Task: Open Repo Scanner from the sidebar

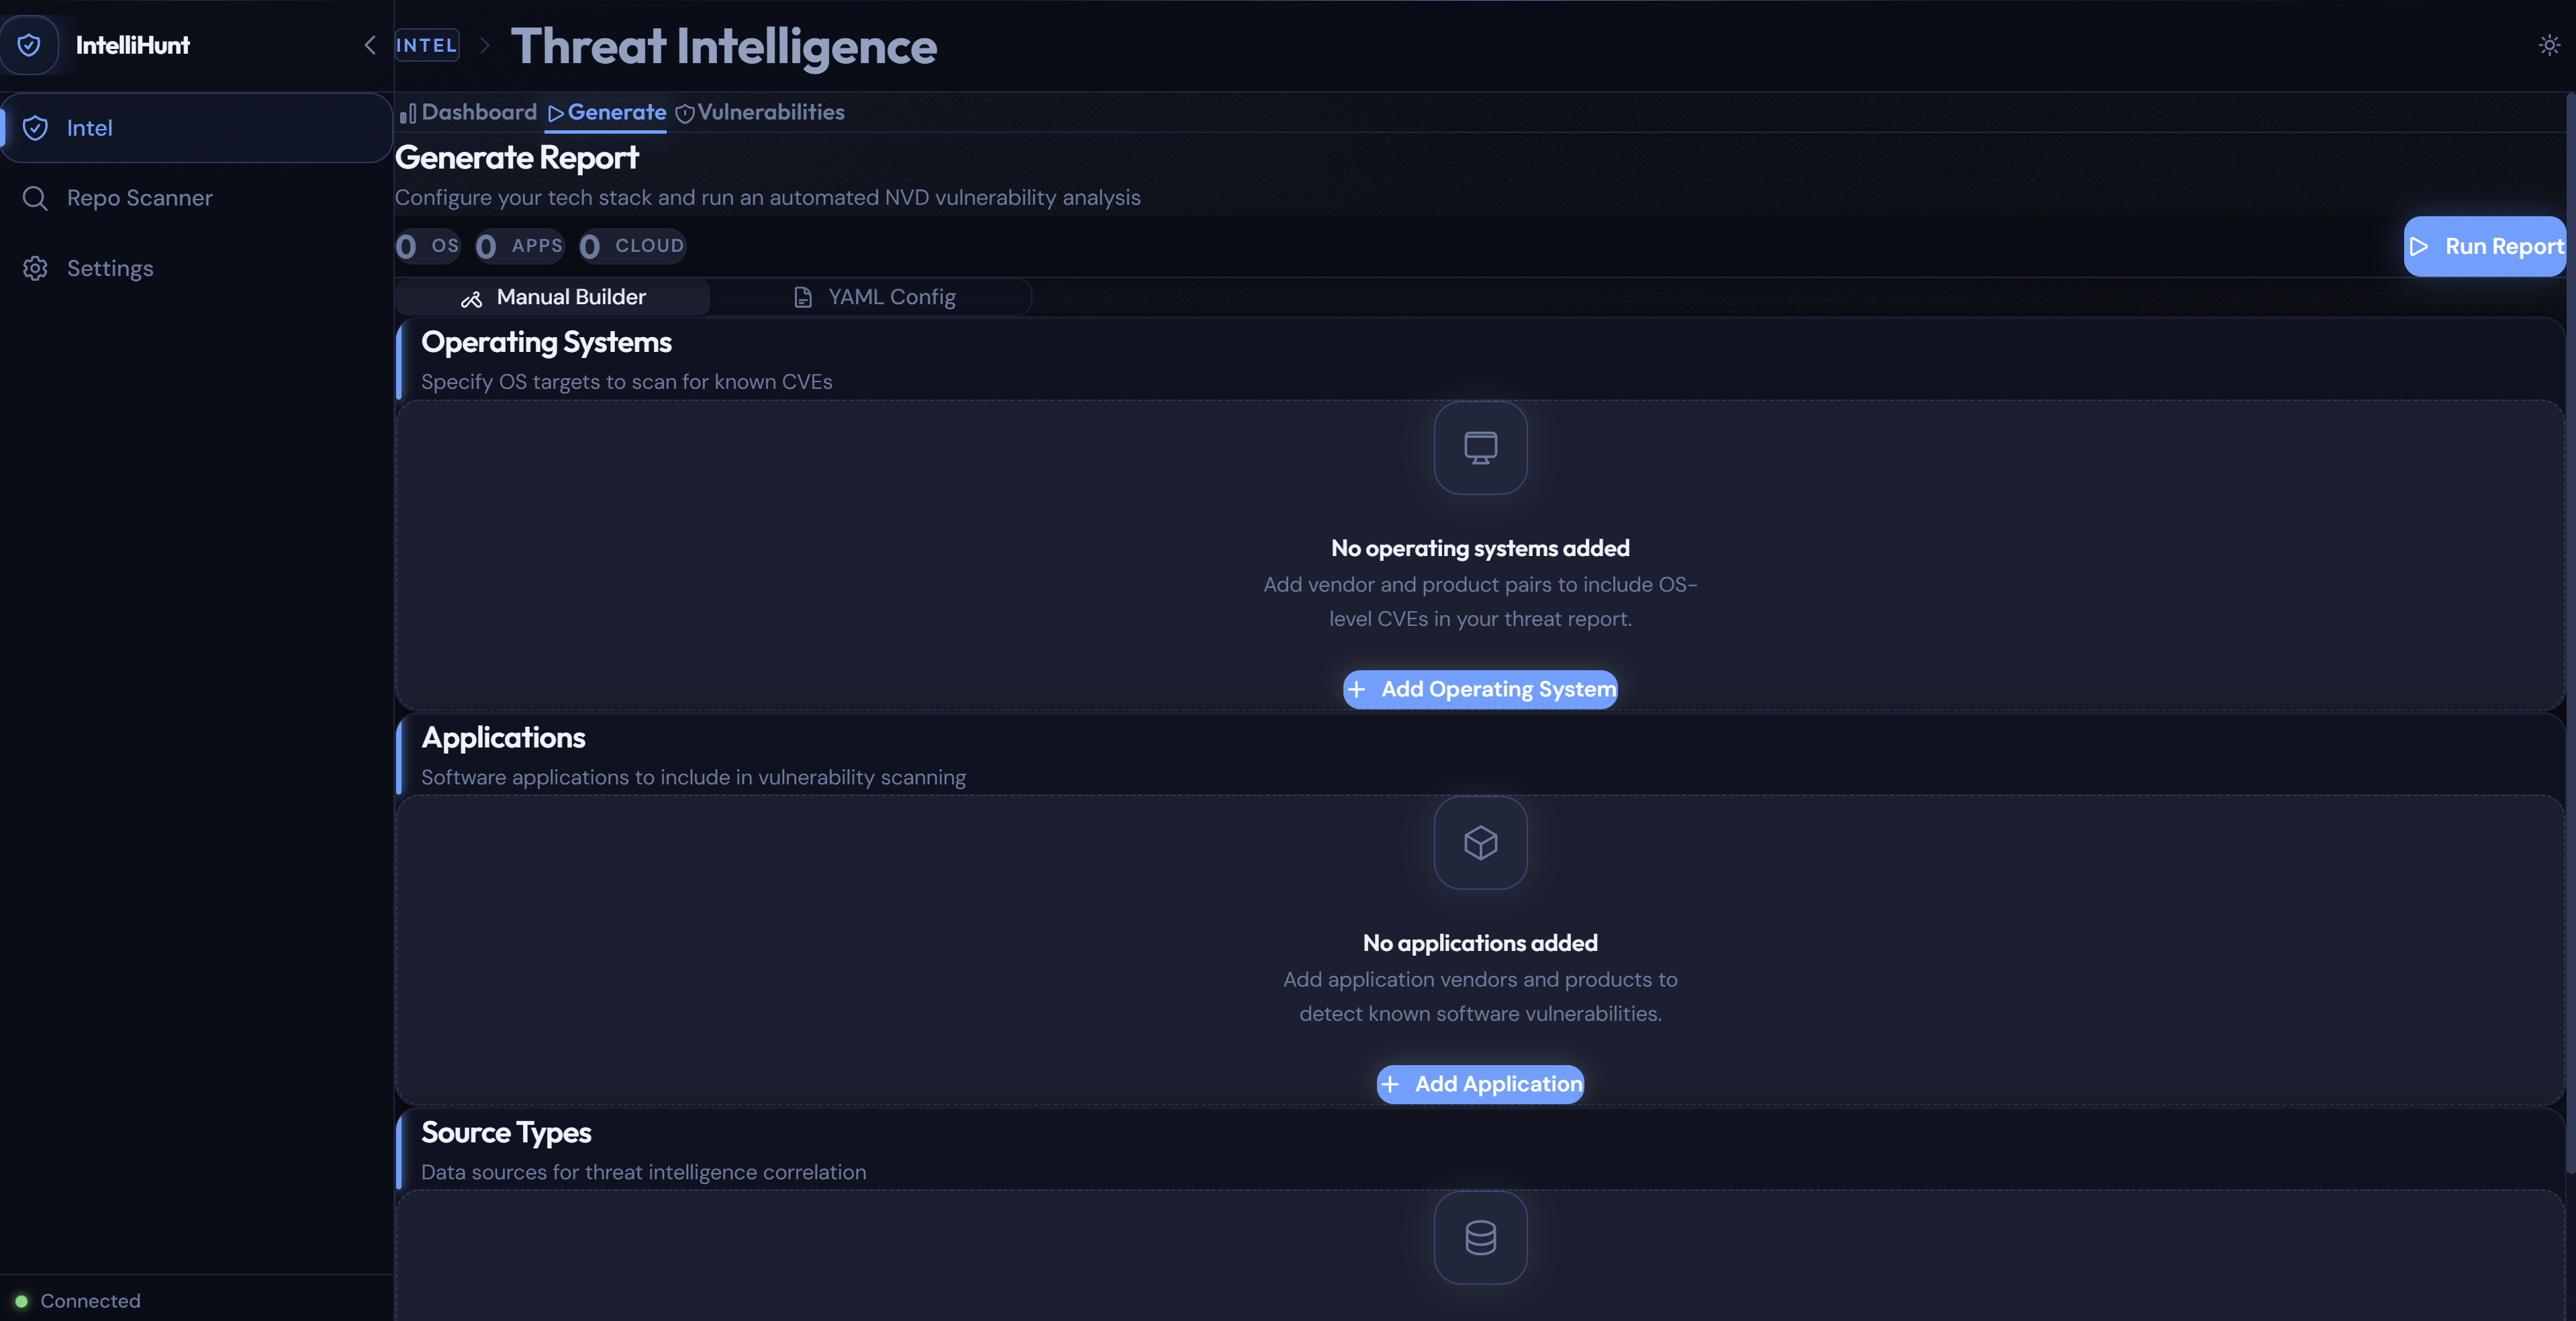Action: tap(139, 198)
